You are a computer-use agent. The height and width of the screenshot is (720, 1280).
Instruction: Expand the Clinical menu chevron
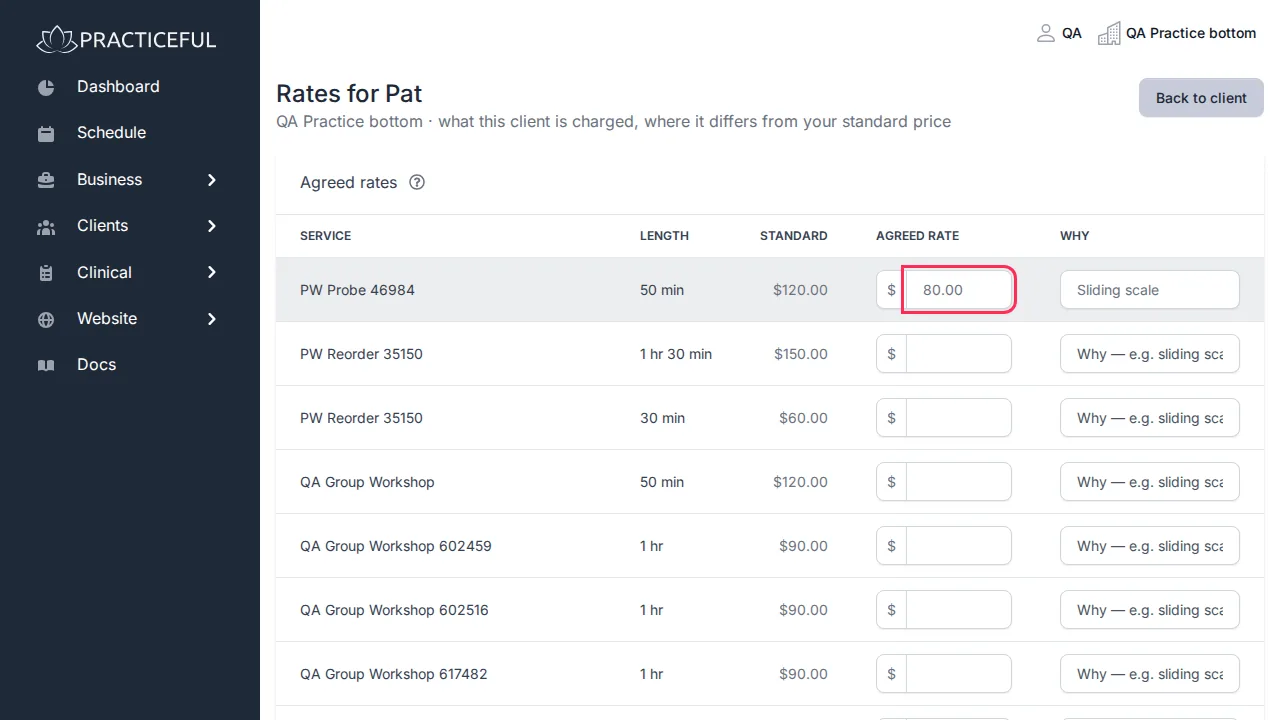point(212,272)
